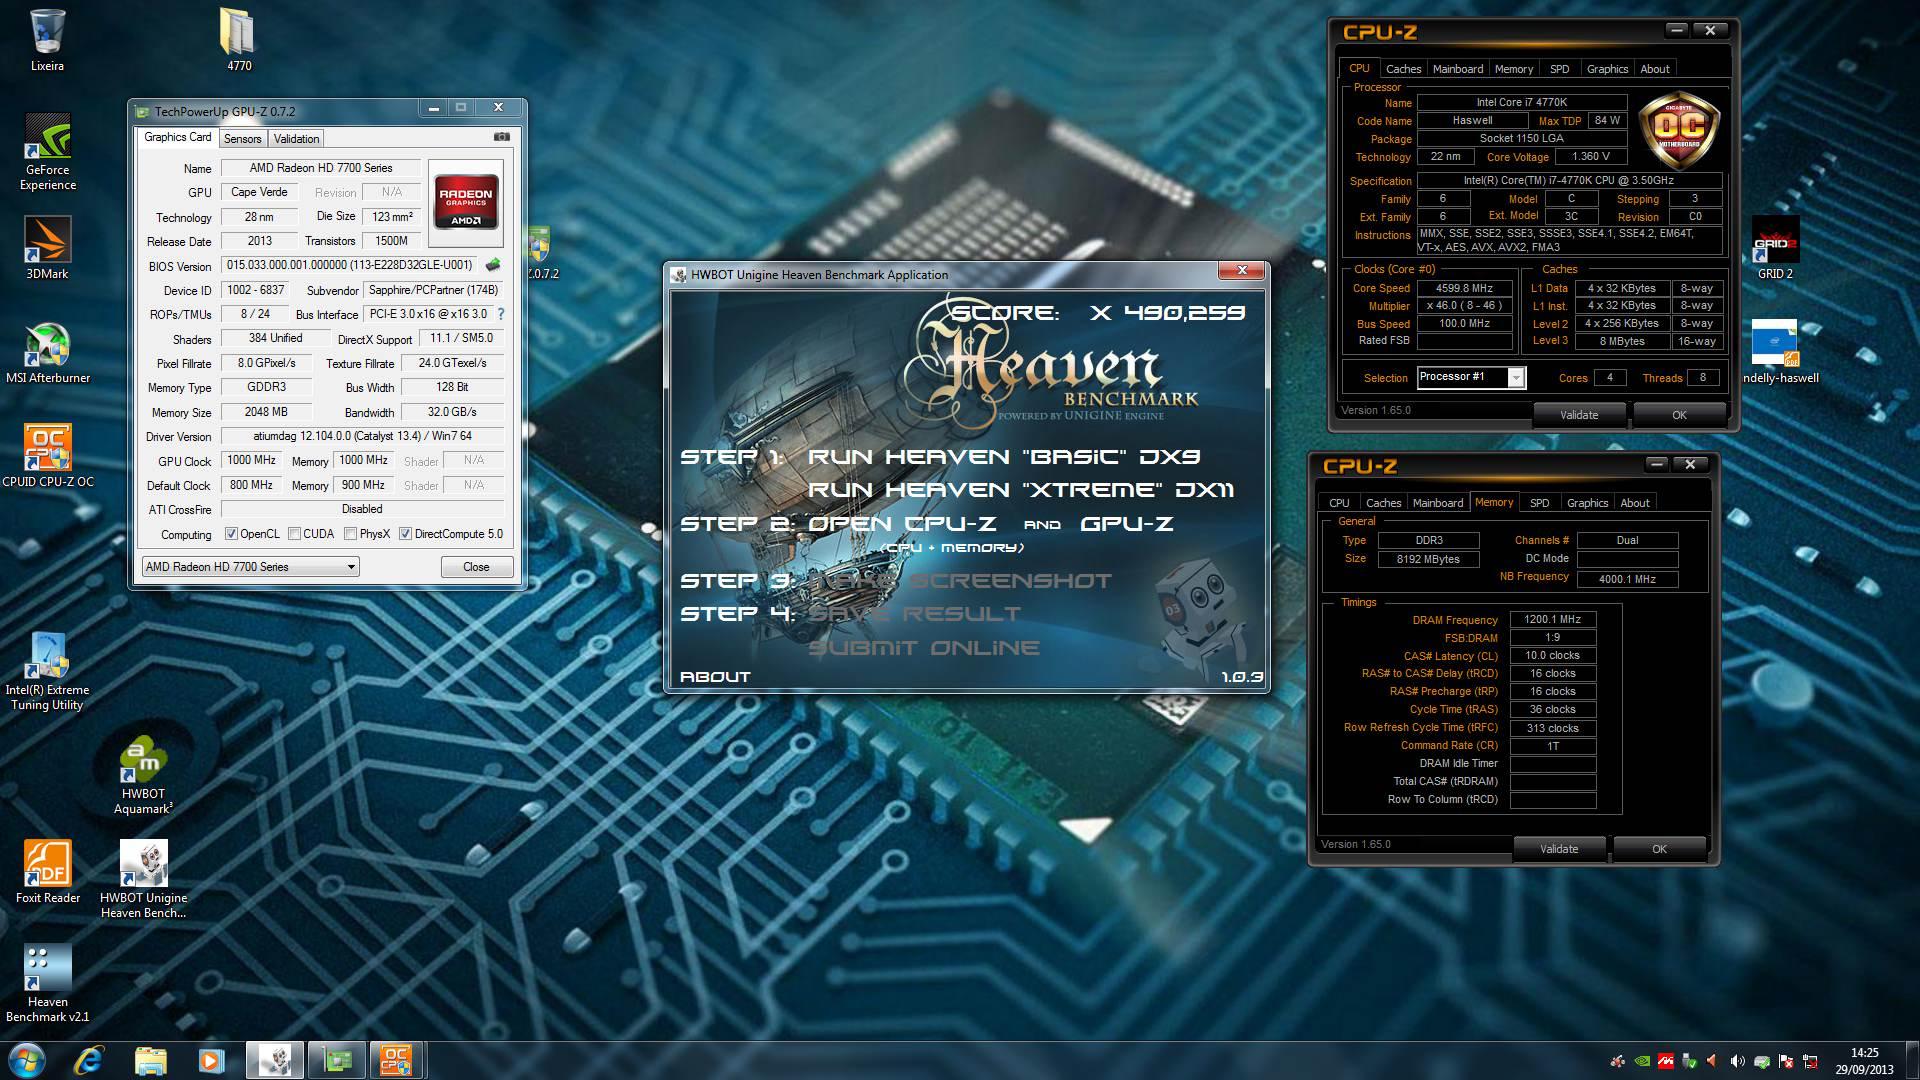Click the taskbar clock showing 14:25

pyautogui.click(x=1864, y=1061)
